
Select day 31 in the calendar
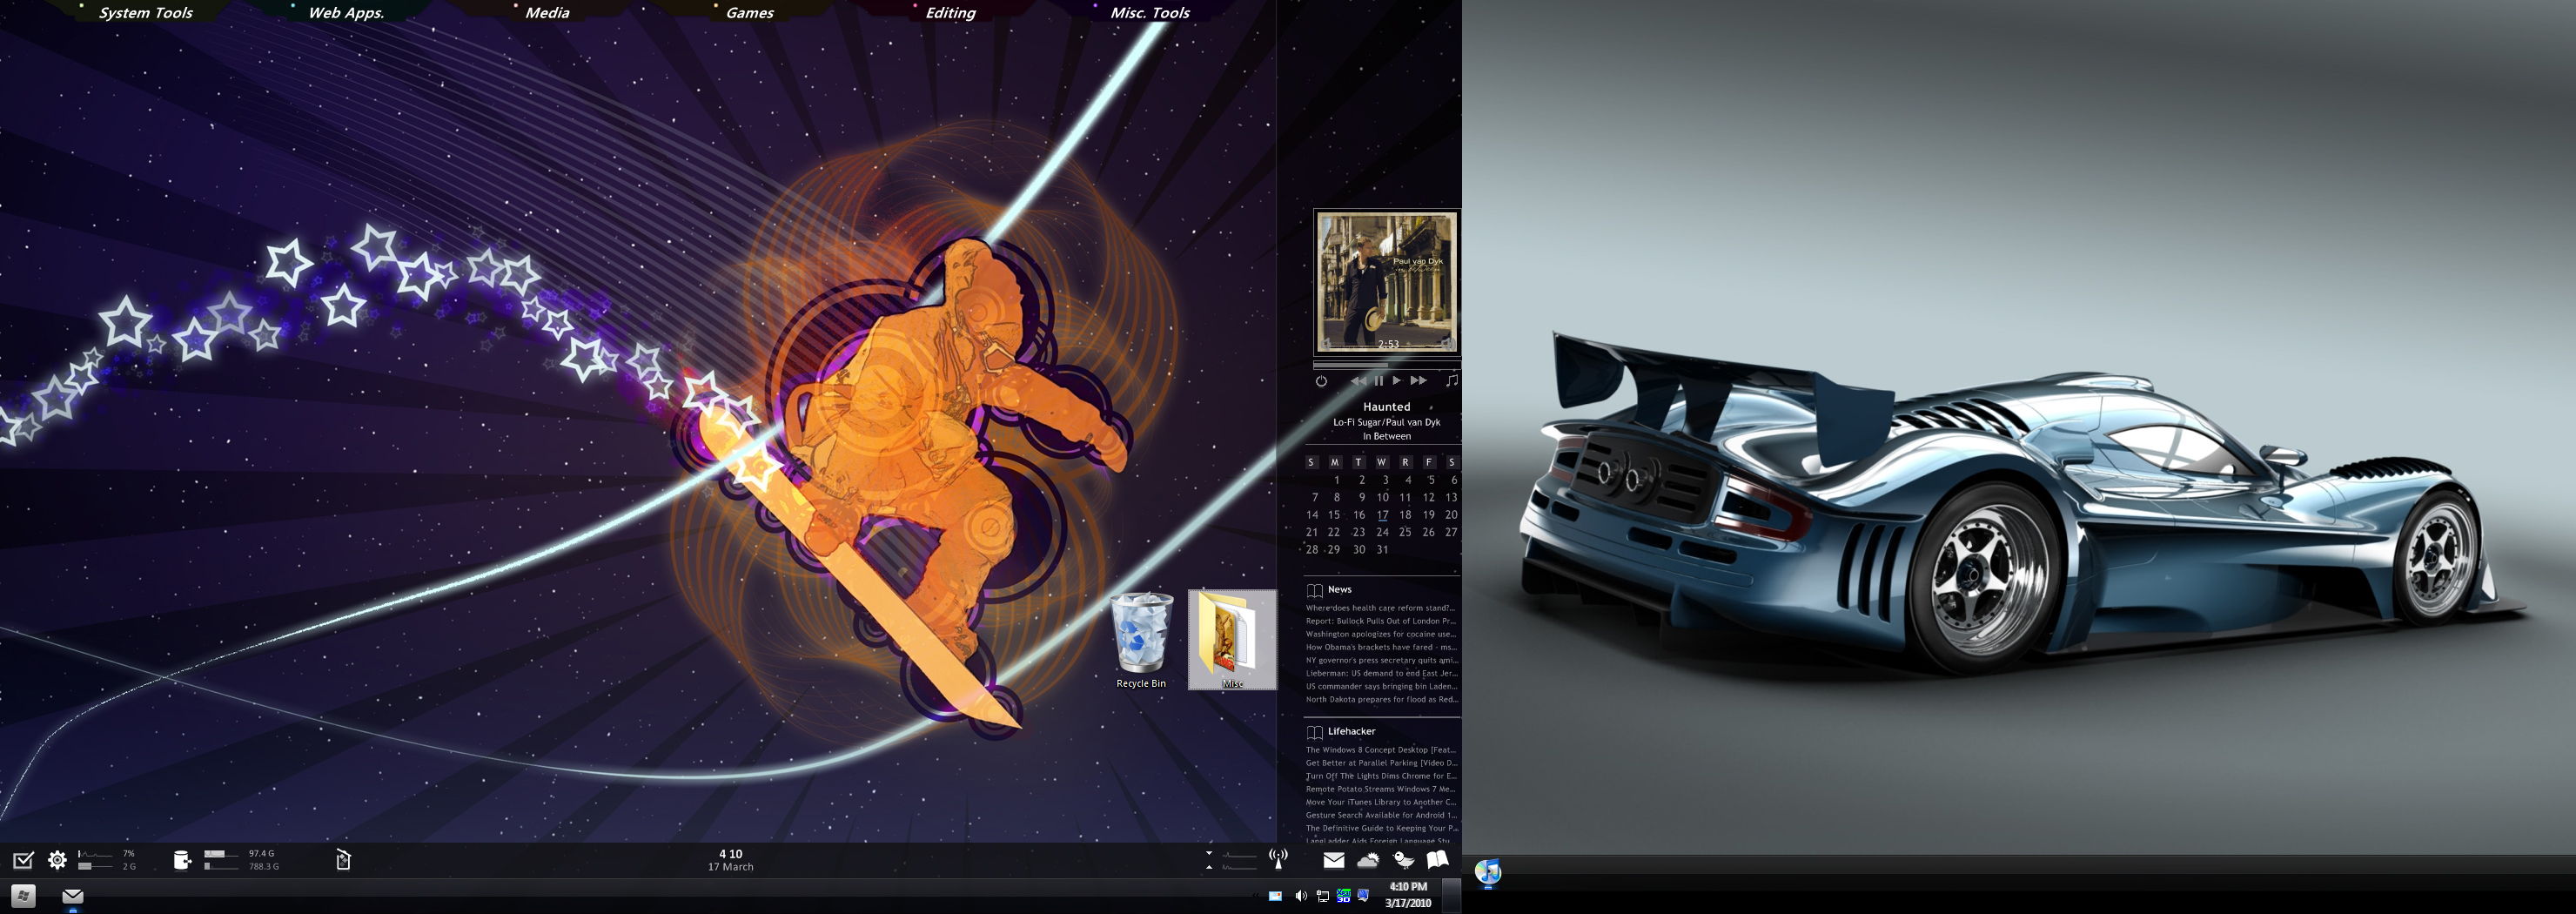[1382, 550]
